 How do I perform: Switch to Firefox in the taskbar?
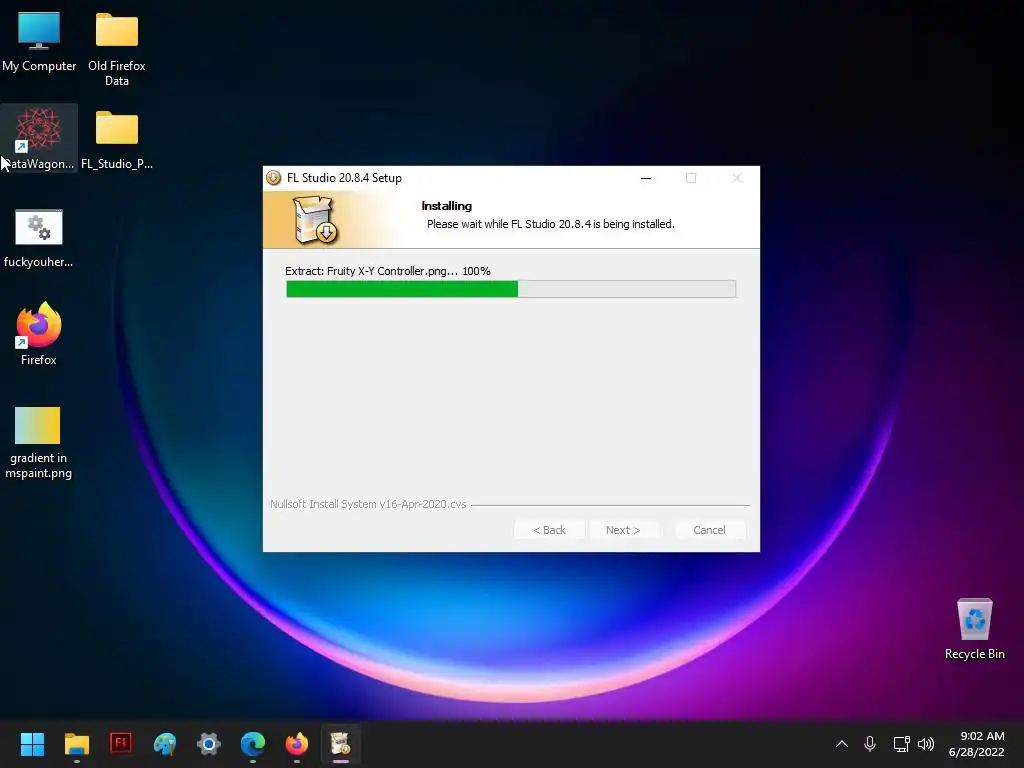(x=297, y=743)
